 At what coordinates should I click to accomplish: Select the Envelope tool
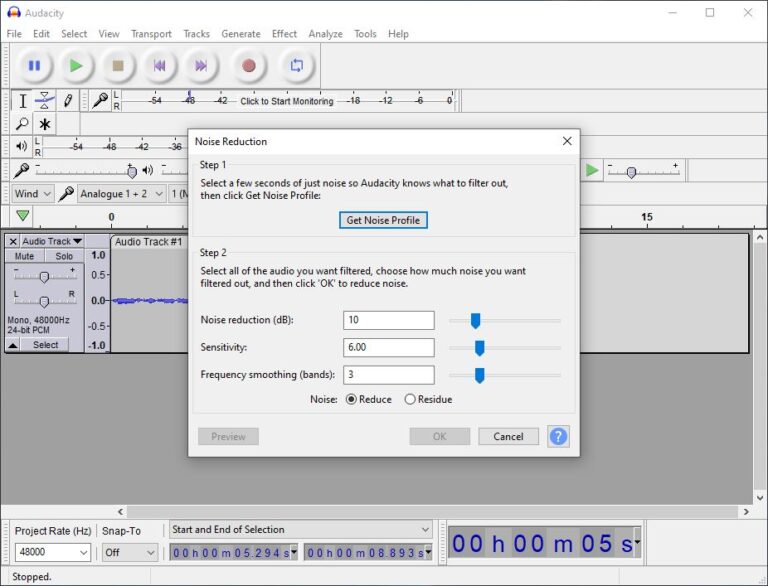(45, 101)
